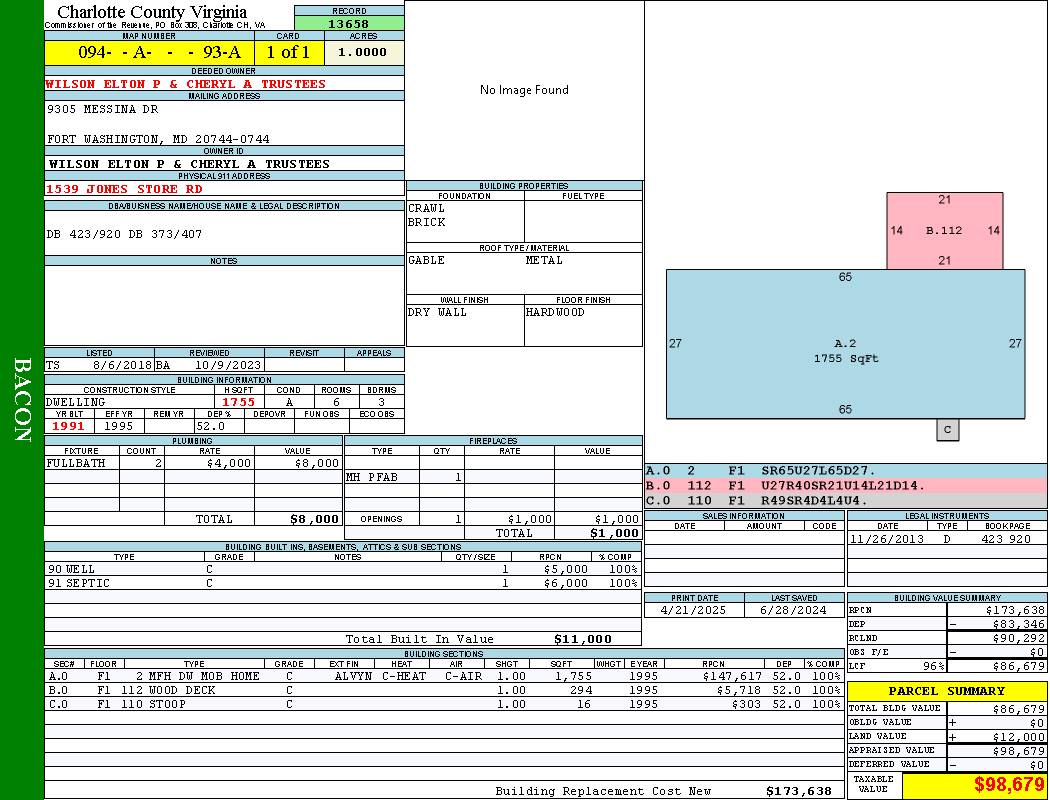The height and width of the screenshot is (800, 1050).
Task: Select the A.0 sketch code row
Action: (x=845, y=471)
